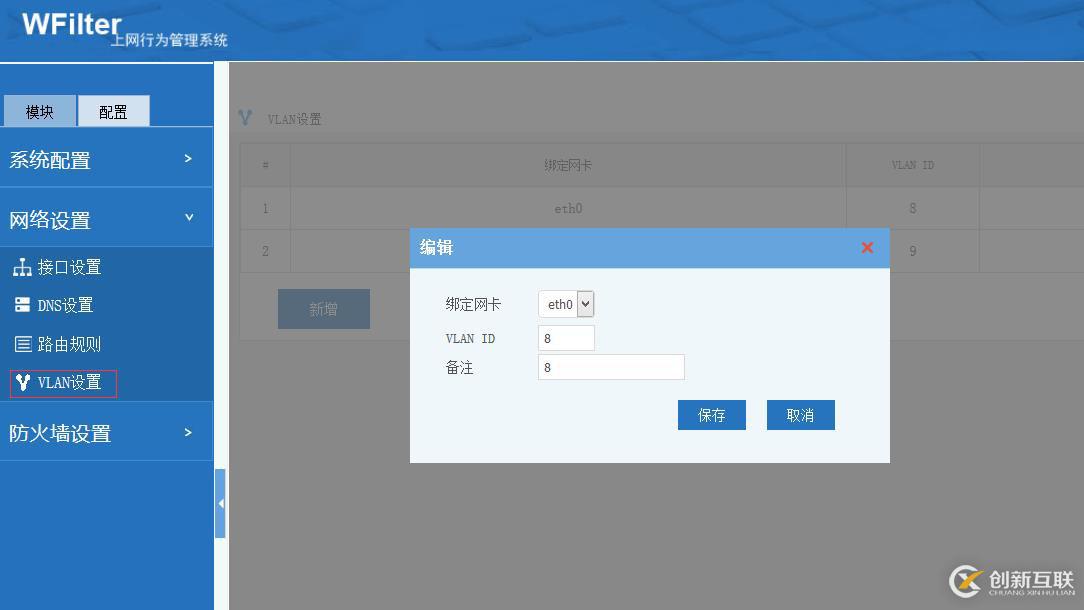
Task: Click the VLAN ID column header
Action: [x=913, y=165]
